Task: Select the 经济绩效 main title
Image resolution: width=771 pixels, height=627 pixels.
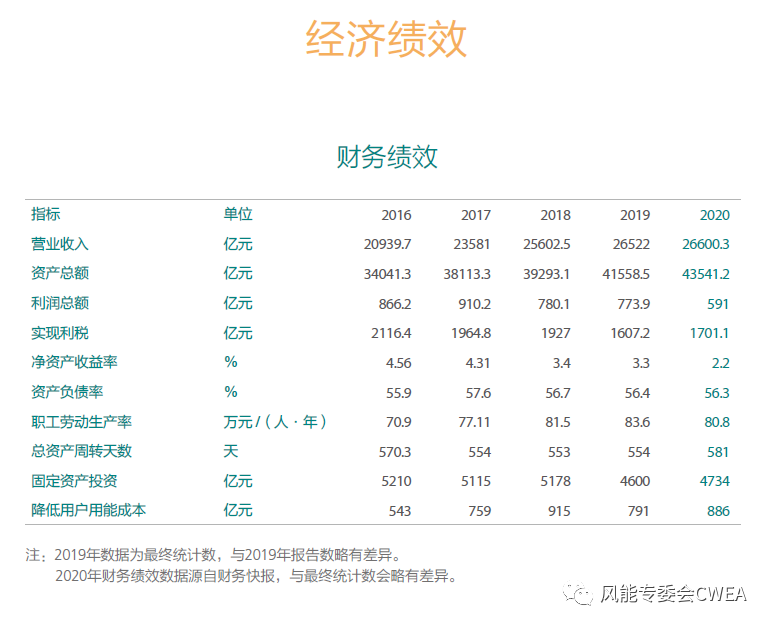Action: click(386, 40)
